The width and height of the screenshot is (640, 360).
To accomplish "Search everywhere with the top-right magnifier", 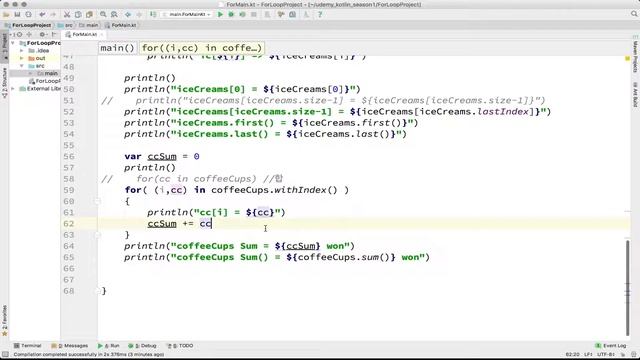I will click(634, 14).
